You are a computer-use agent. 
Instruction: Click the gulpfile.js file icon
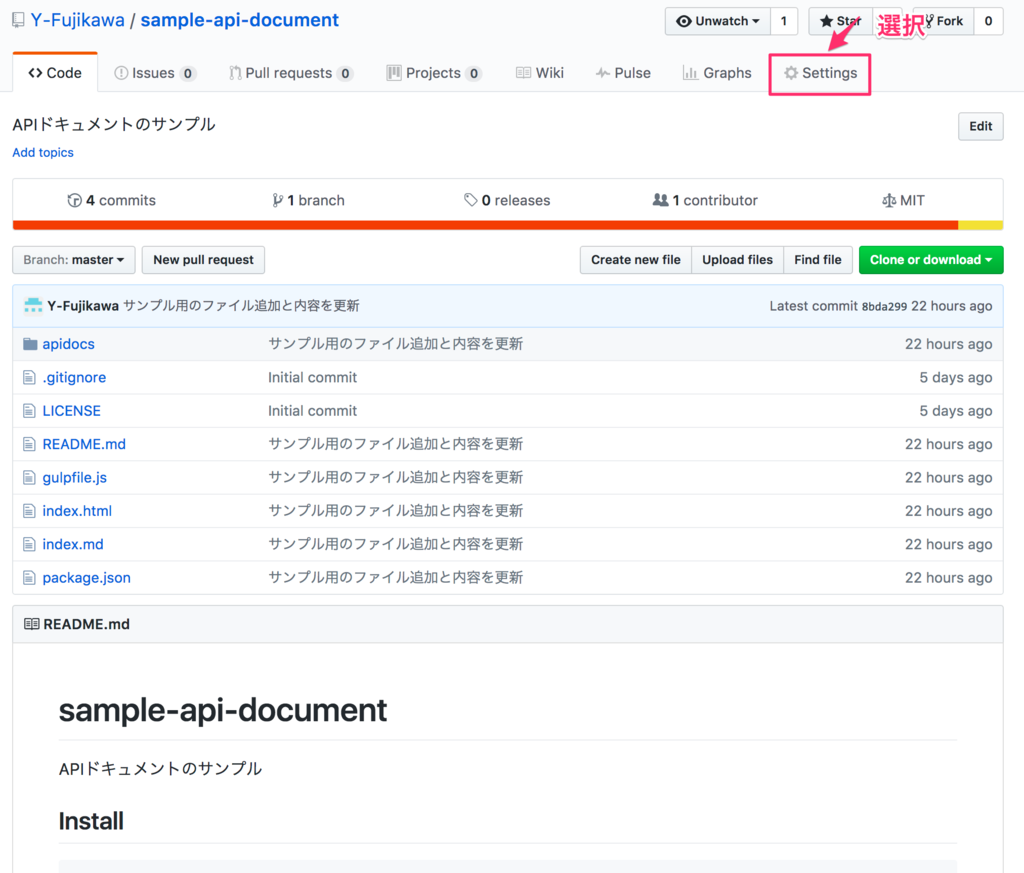click(29, 477)
